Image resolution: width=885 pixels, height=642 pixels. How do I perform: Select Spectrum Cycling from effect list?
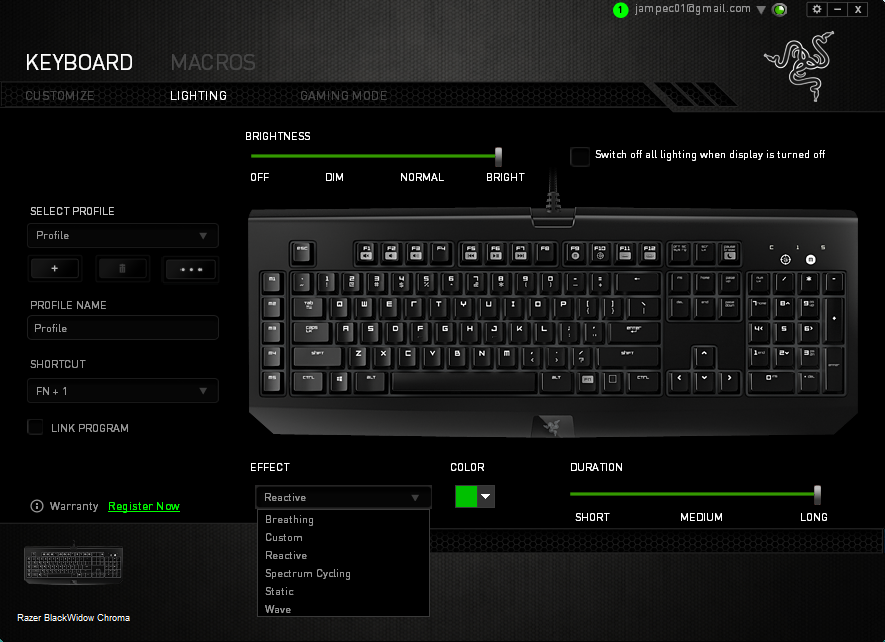tap(308, 573)
